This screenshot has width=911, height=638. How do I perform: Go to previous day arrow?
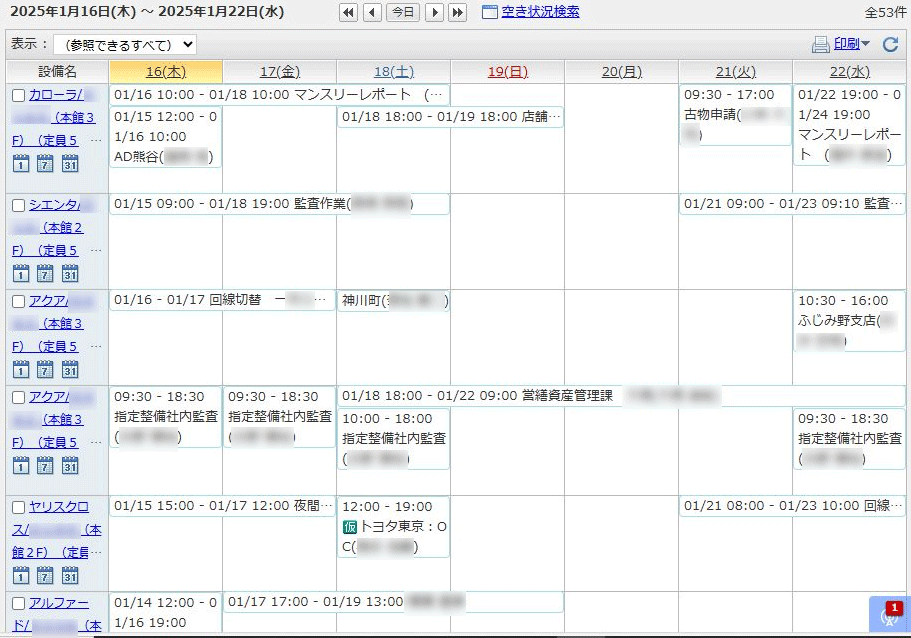[372, 13]
